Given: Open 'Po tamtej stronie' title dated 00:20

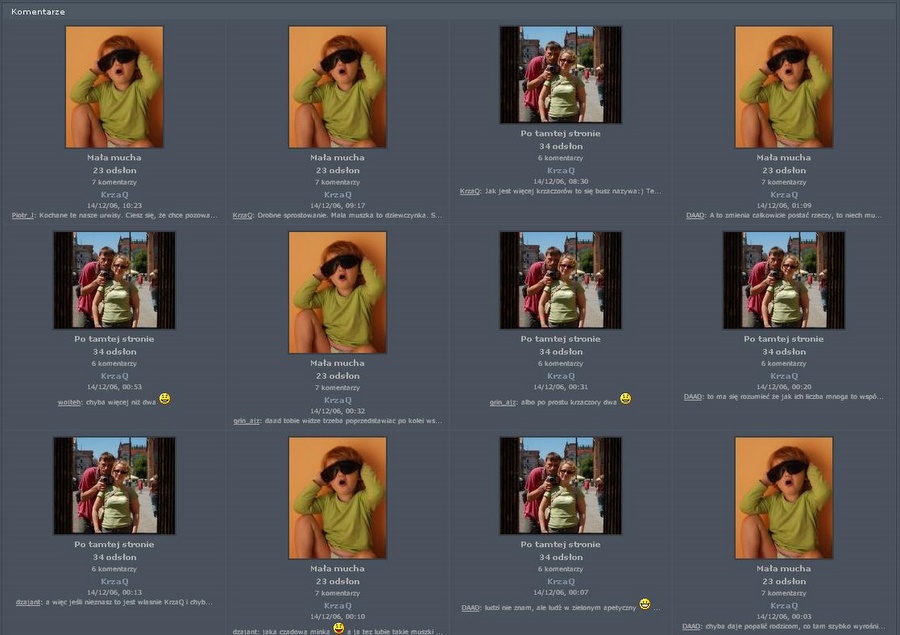Looking at the screenshot, I should [x=784, y=339].
